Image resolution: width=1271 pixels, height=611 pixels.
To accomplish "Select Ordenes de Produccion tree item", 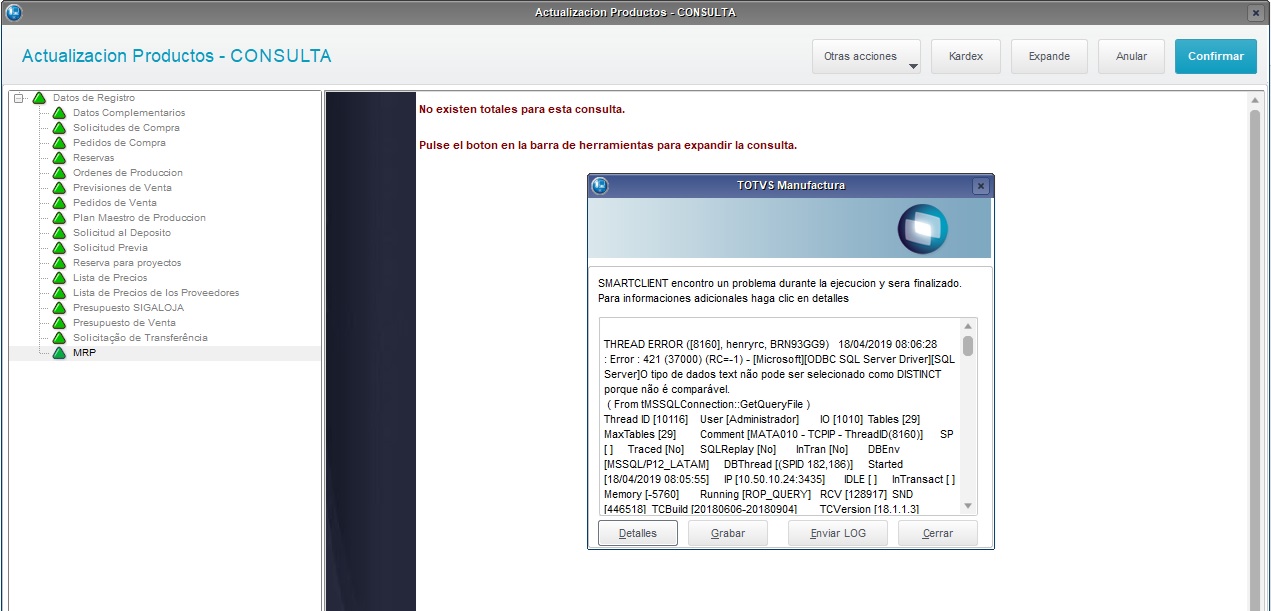I will 128,173.
